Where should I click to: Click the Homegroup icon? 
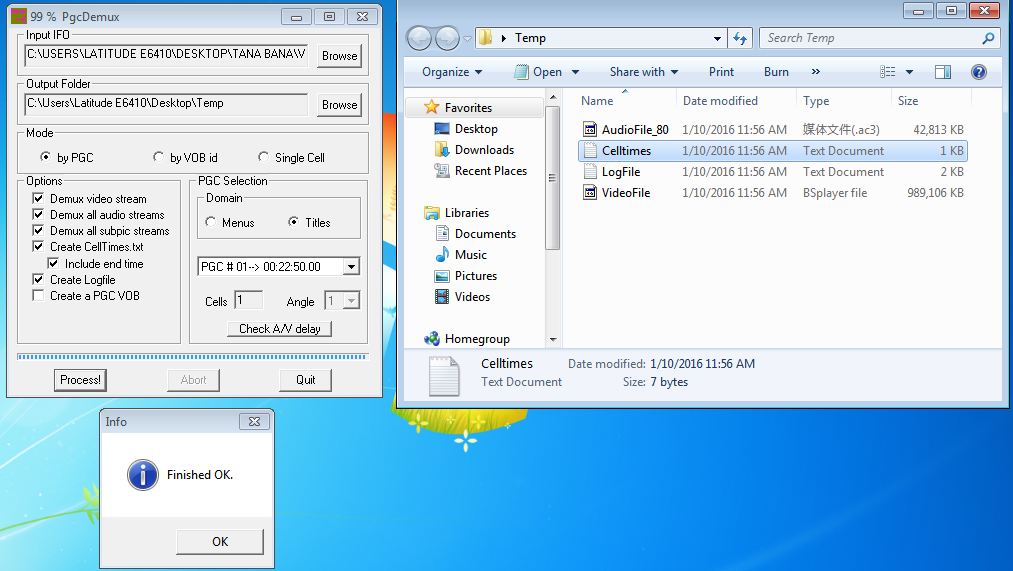click(x=432, y=338)
